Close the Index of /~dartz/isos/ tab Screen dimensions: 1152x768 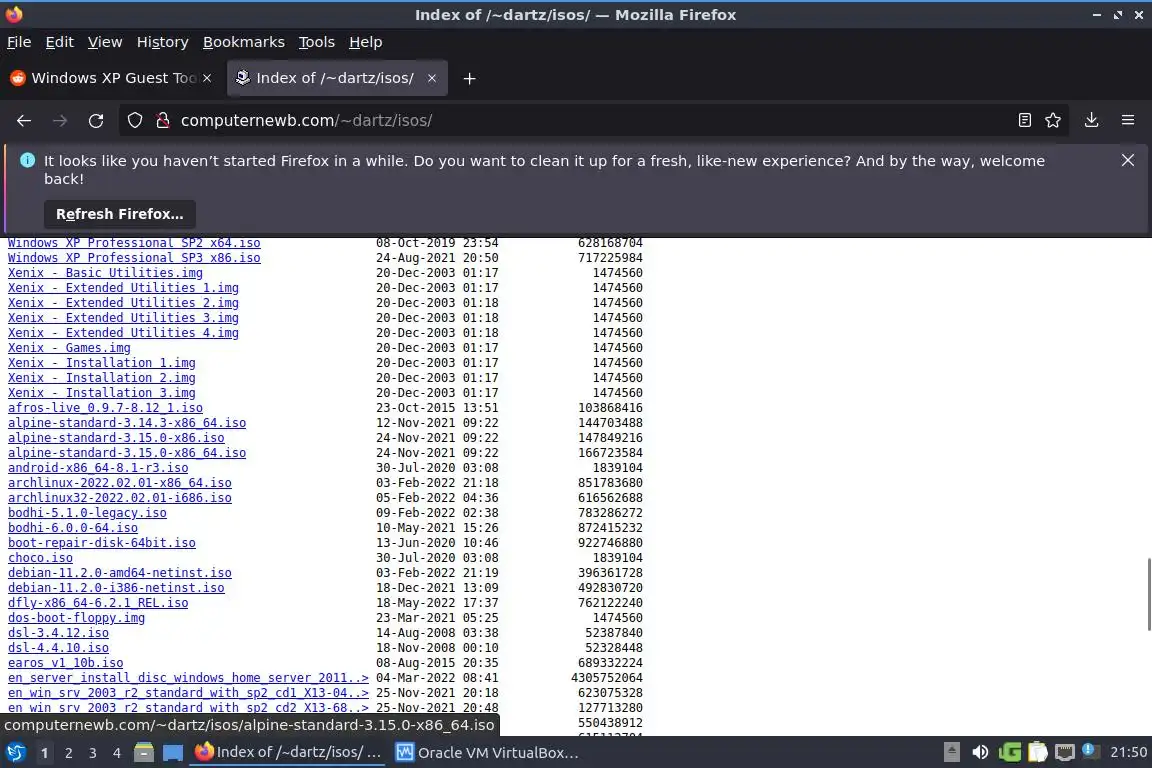click(x=432, y=78)
